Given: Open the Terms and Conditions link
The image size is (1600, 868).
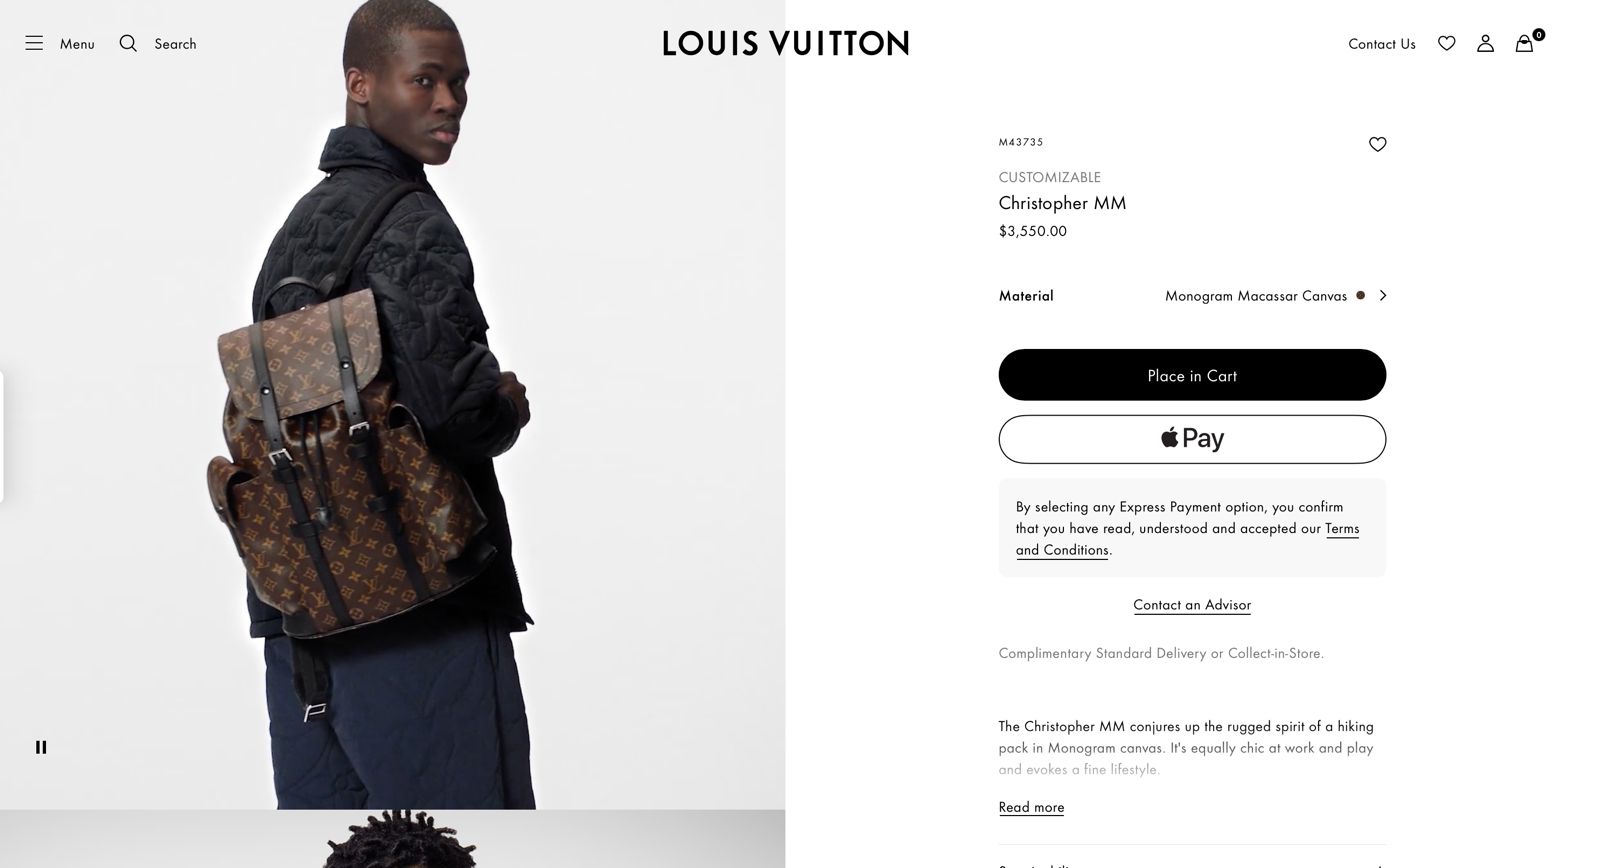Looking at the screenshot, I should (x=1188, y=539).
